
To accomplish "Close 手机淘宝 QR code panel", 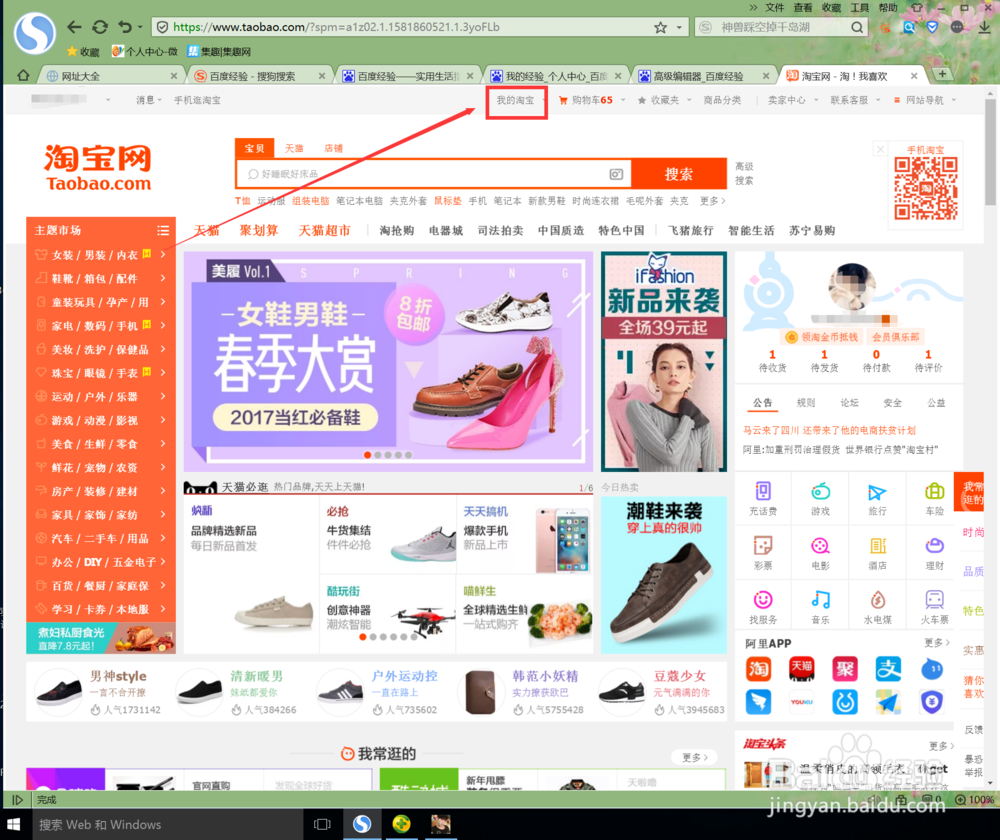I will click(x=880, y=149).
